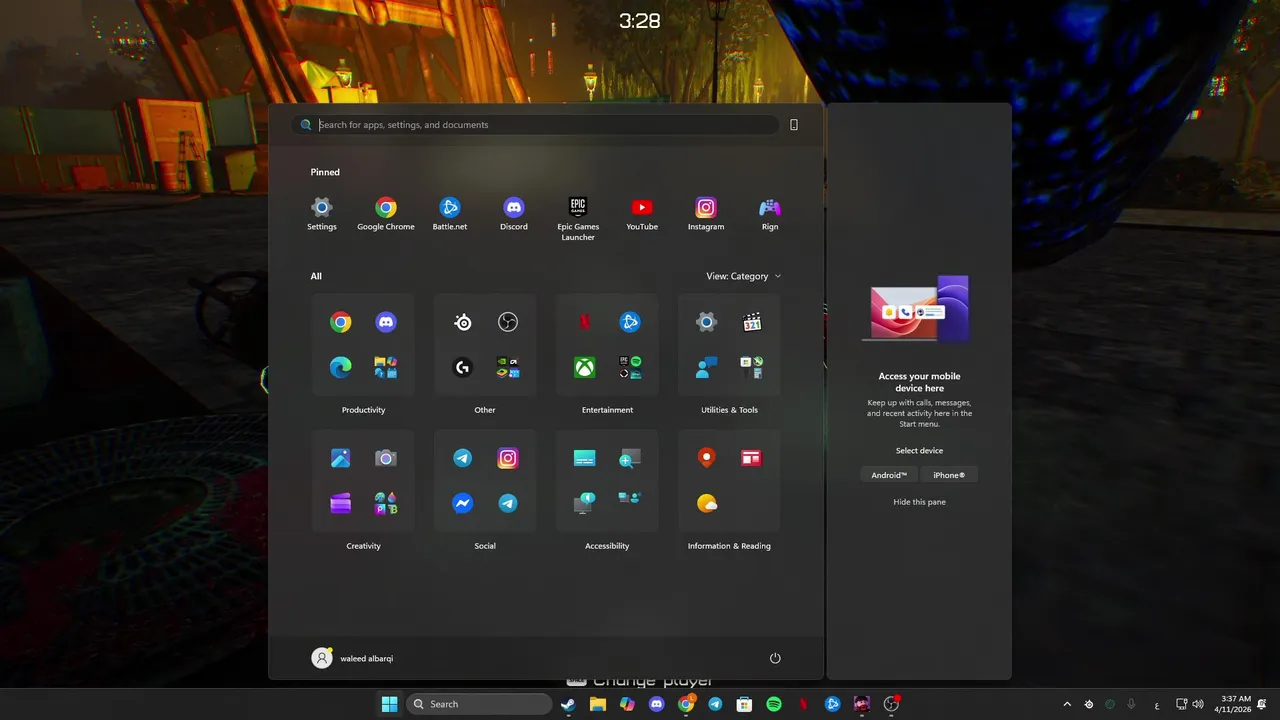
Task: Switch to Telegram on the taskbar
Action: point(715,704)
